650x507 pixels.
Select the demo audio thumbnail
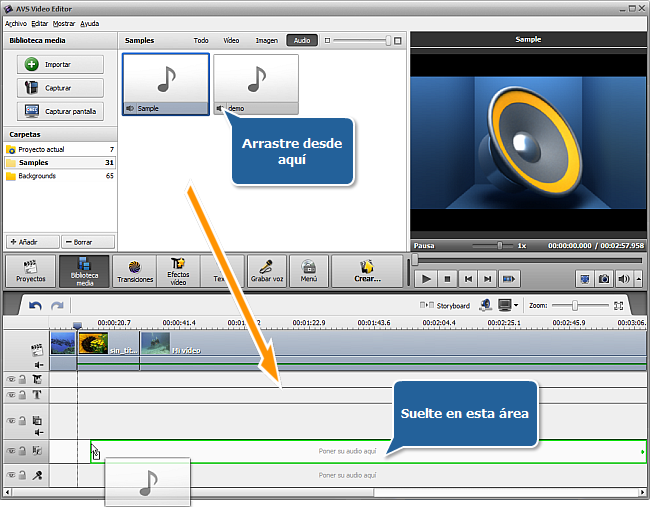point(256,84)
